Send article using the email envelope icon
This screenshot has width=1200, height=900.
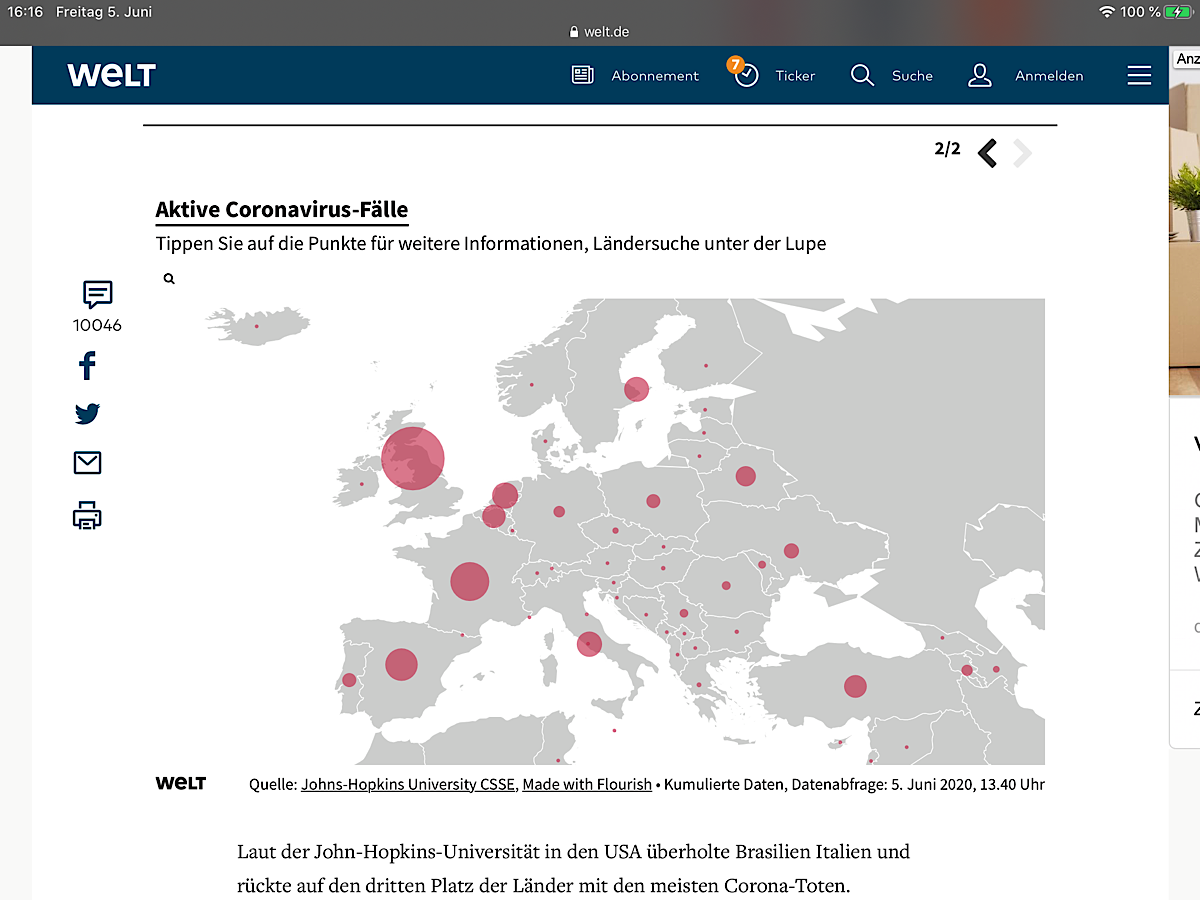pyautogui.click(x=87, y=462)
